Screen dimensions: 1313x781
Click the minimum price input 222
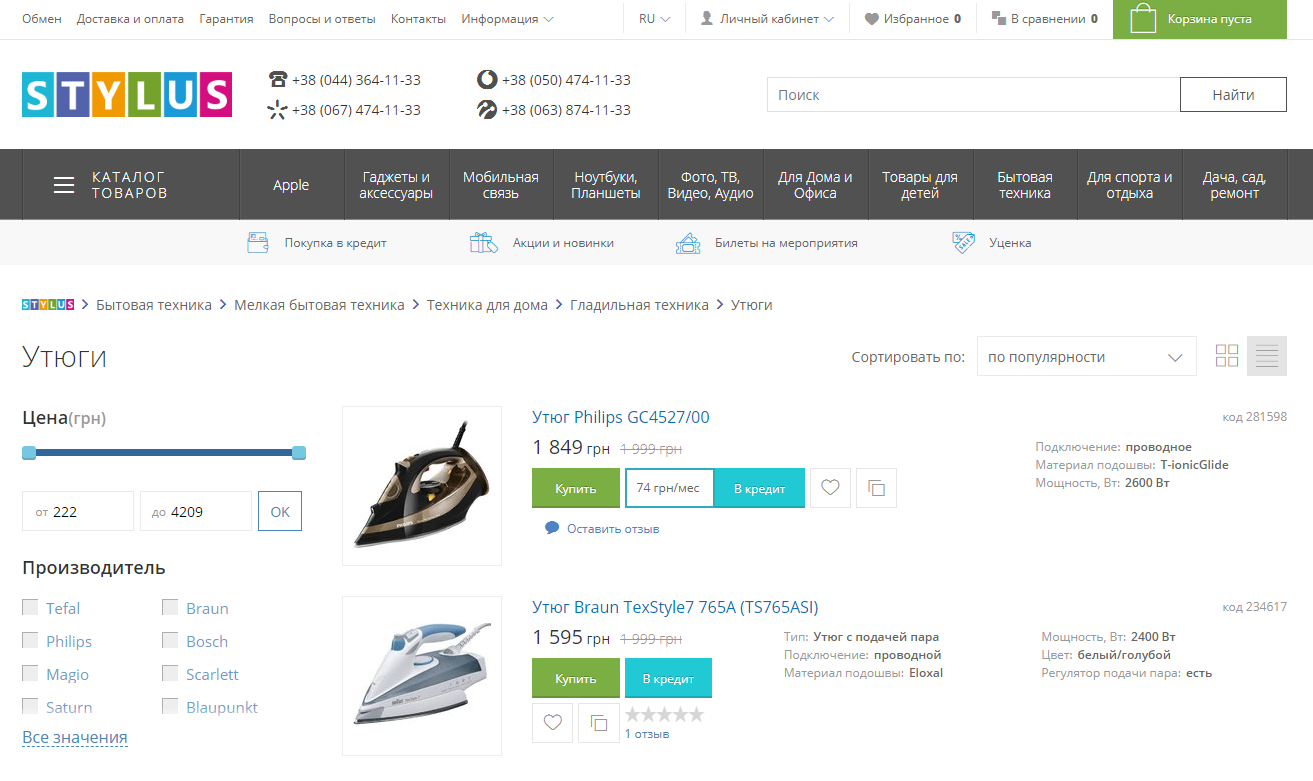click(78, 511)
